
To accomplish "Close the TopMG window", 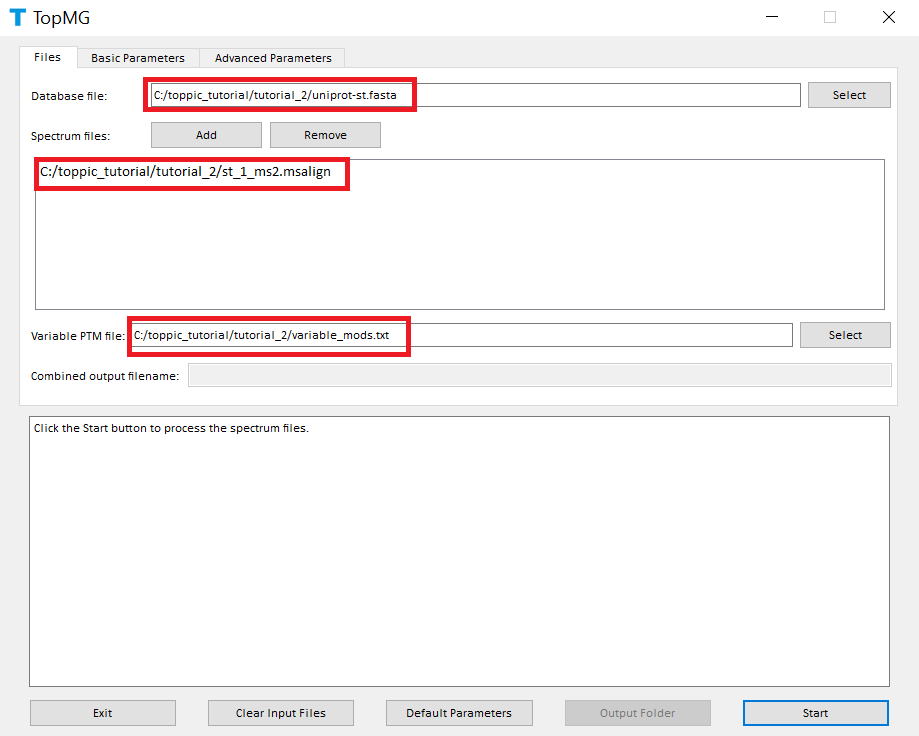I will 888,17.
